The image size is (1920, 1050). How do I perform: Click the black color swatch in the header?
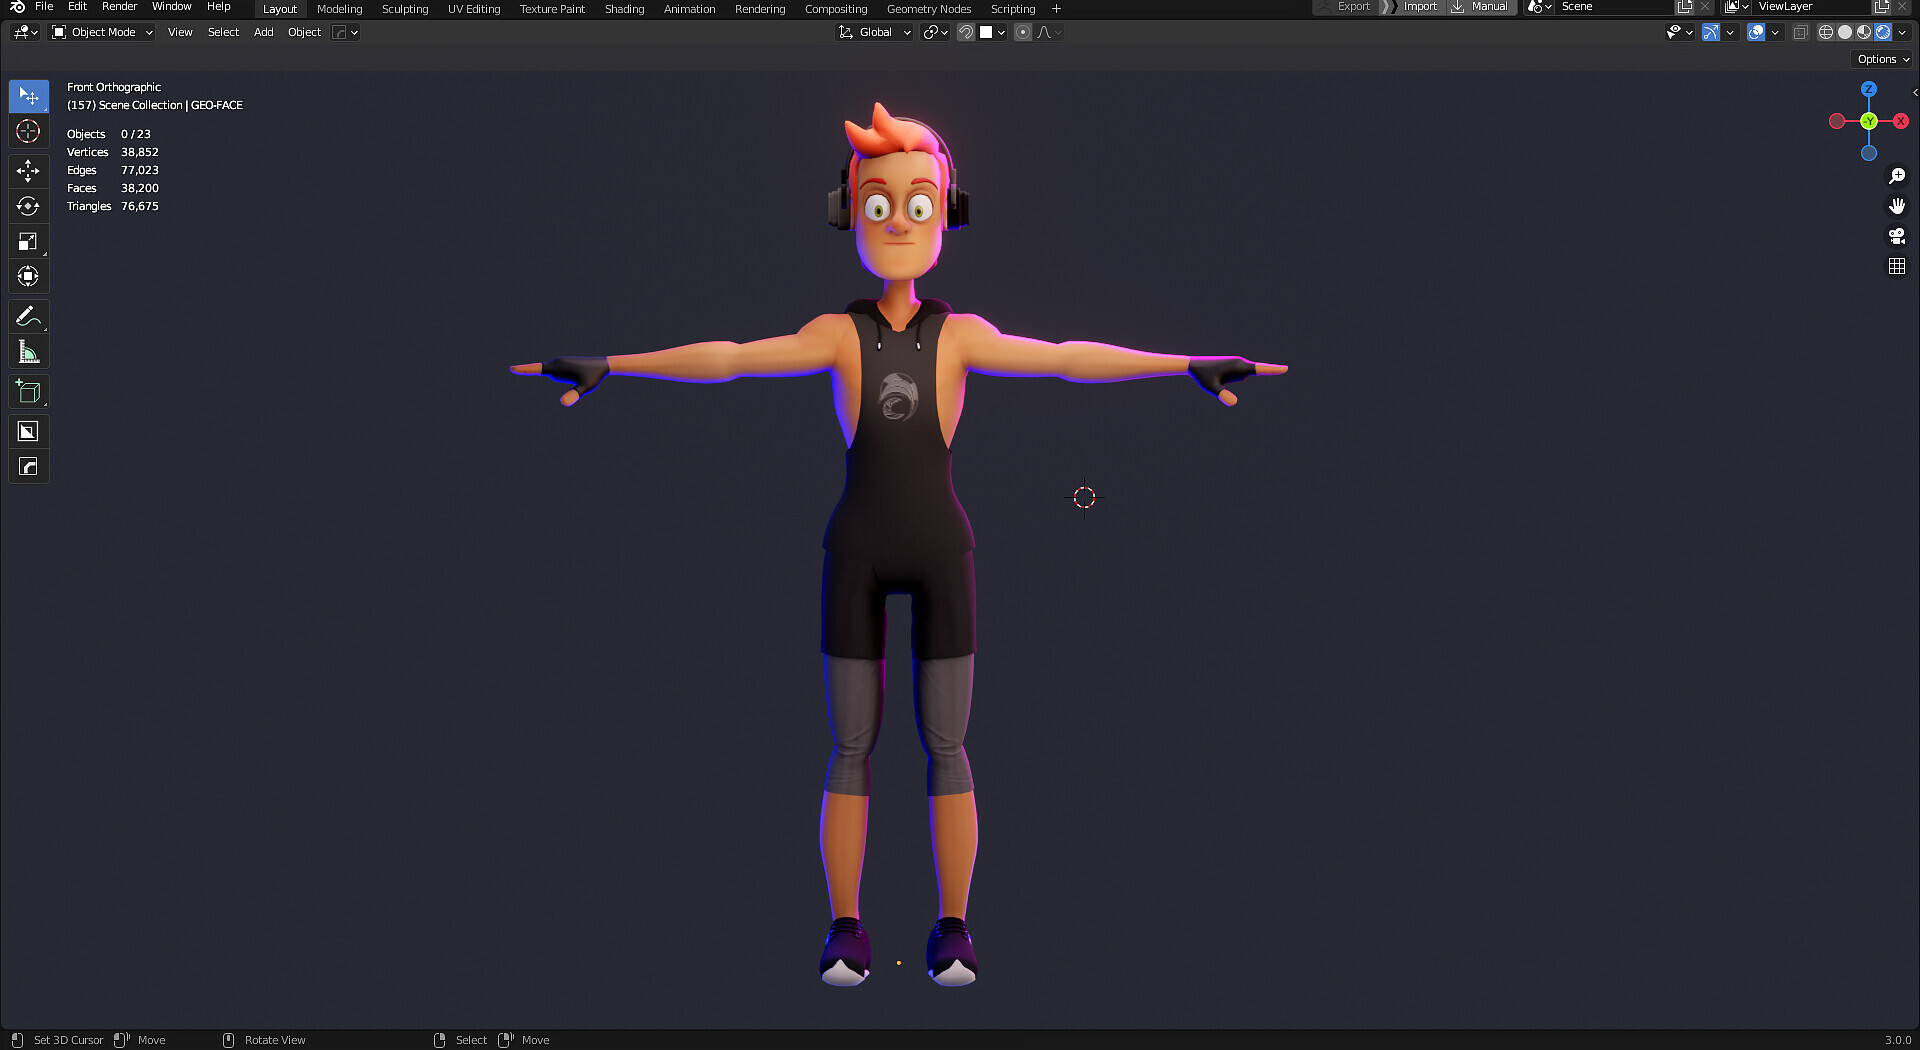(x=988, y=31)
